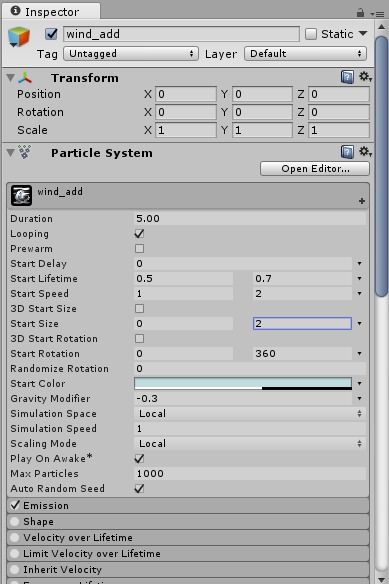Uncheck Auto Random Seed
The image size is (389, 584).
pos(139,488)
